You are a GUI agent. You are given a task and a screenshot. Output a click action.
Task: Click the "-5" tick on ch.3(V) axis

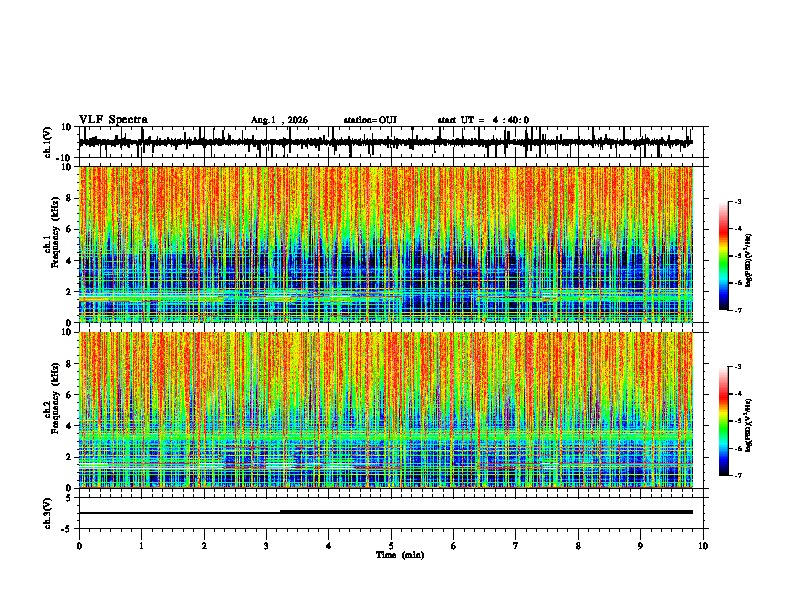click(x=67, y=529)
